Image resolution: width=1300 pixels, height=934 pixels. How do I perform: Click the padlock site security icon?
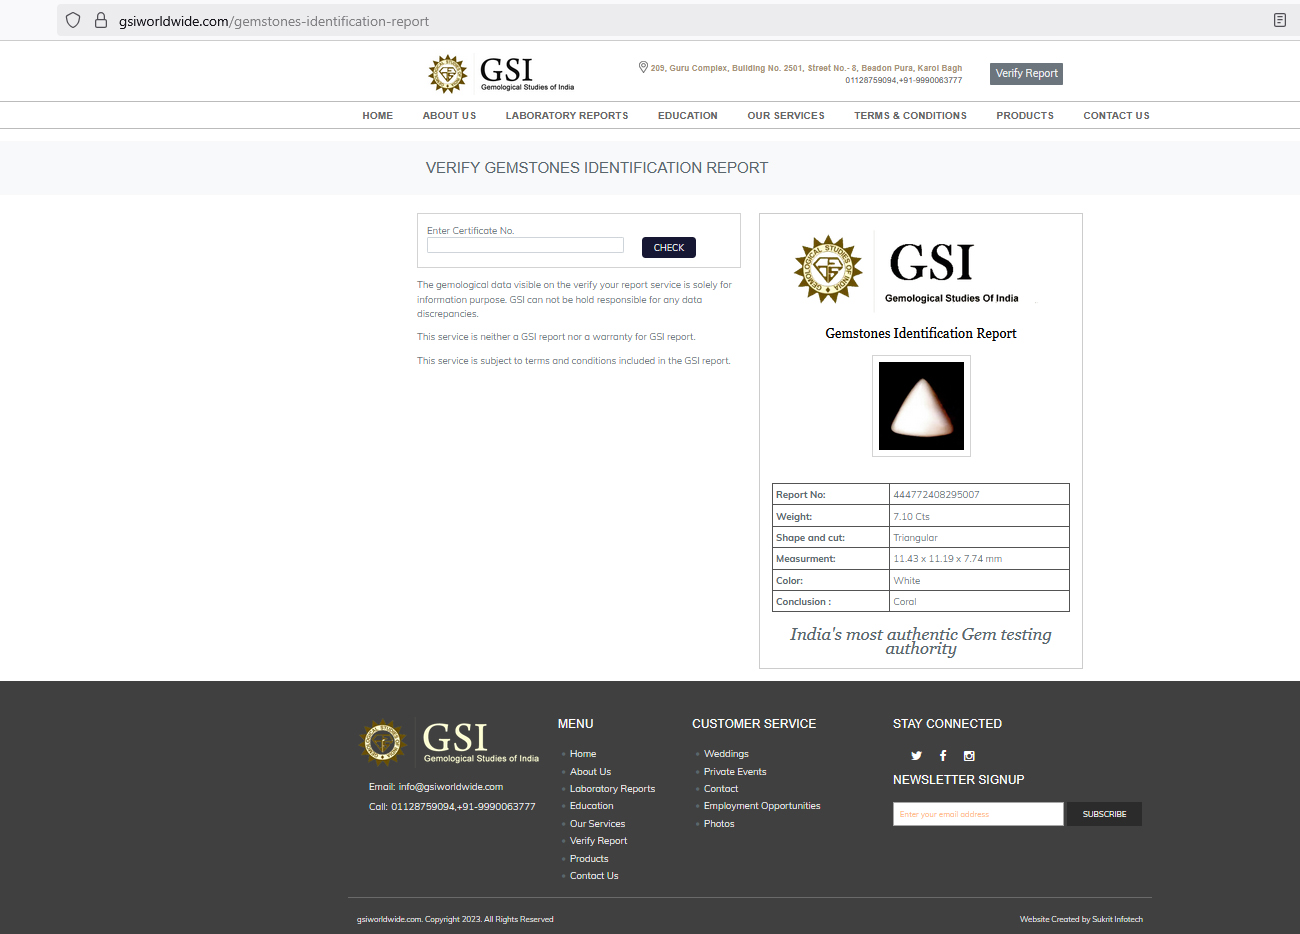point(101,20)
